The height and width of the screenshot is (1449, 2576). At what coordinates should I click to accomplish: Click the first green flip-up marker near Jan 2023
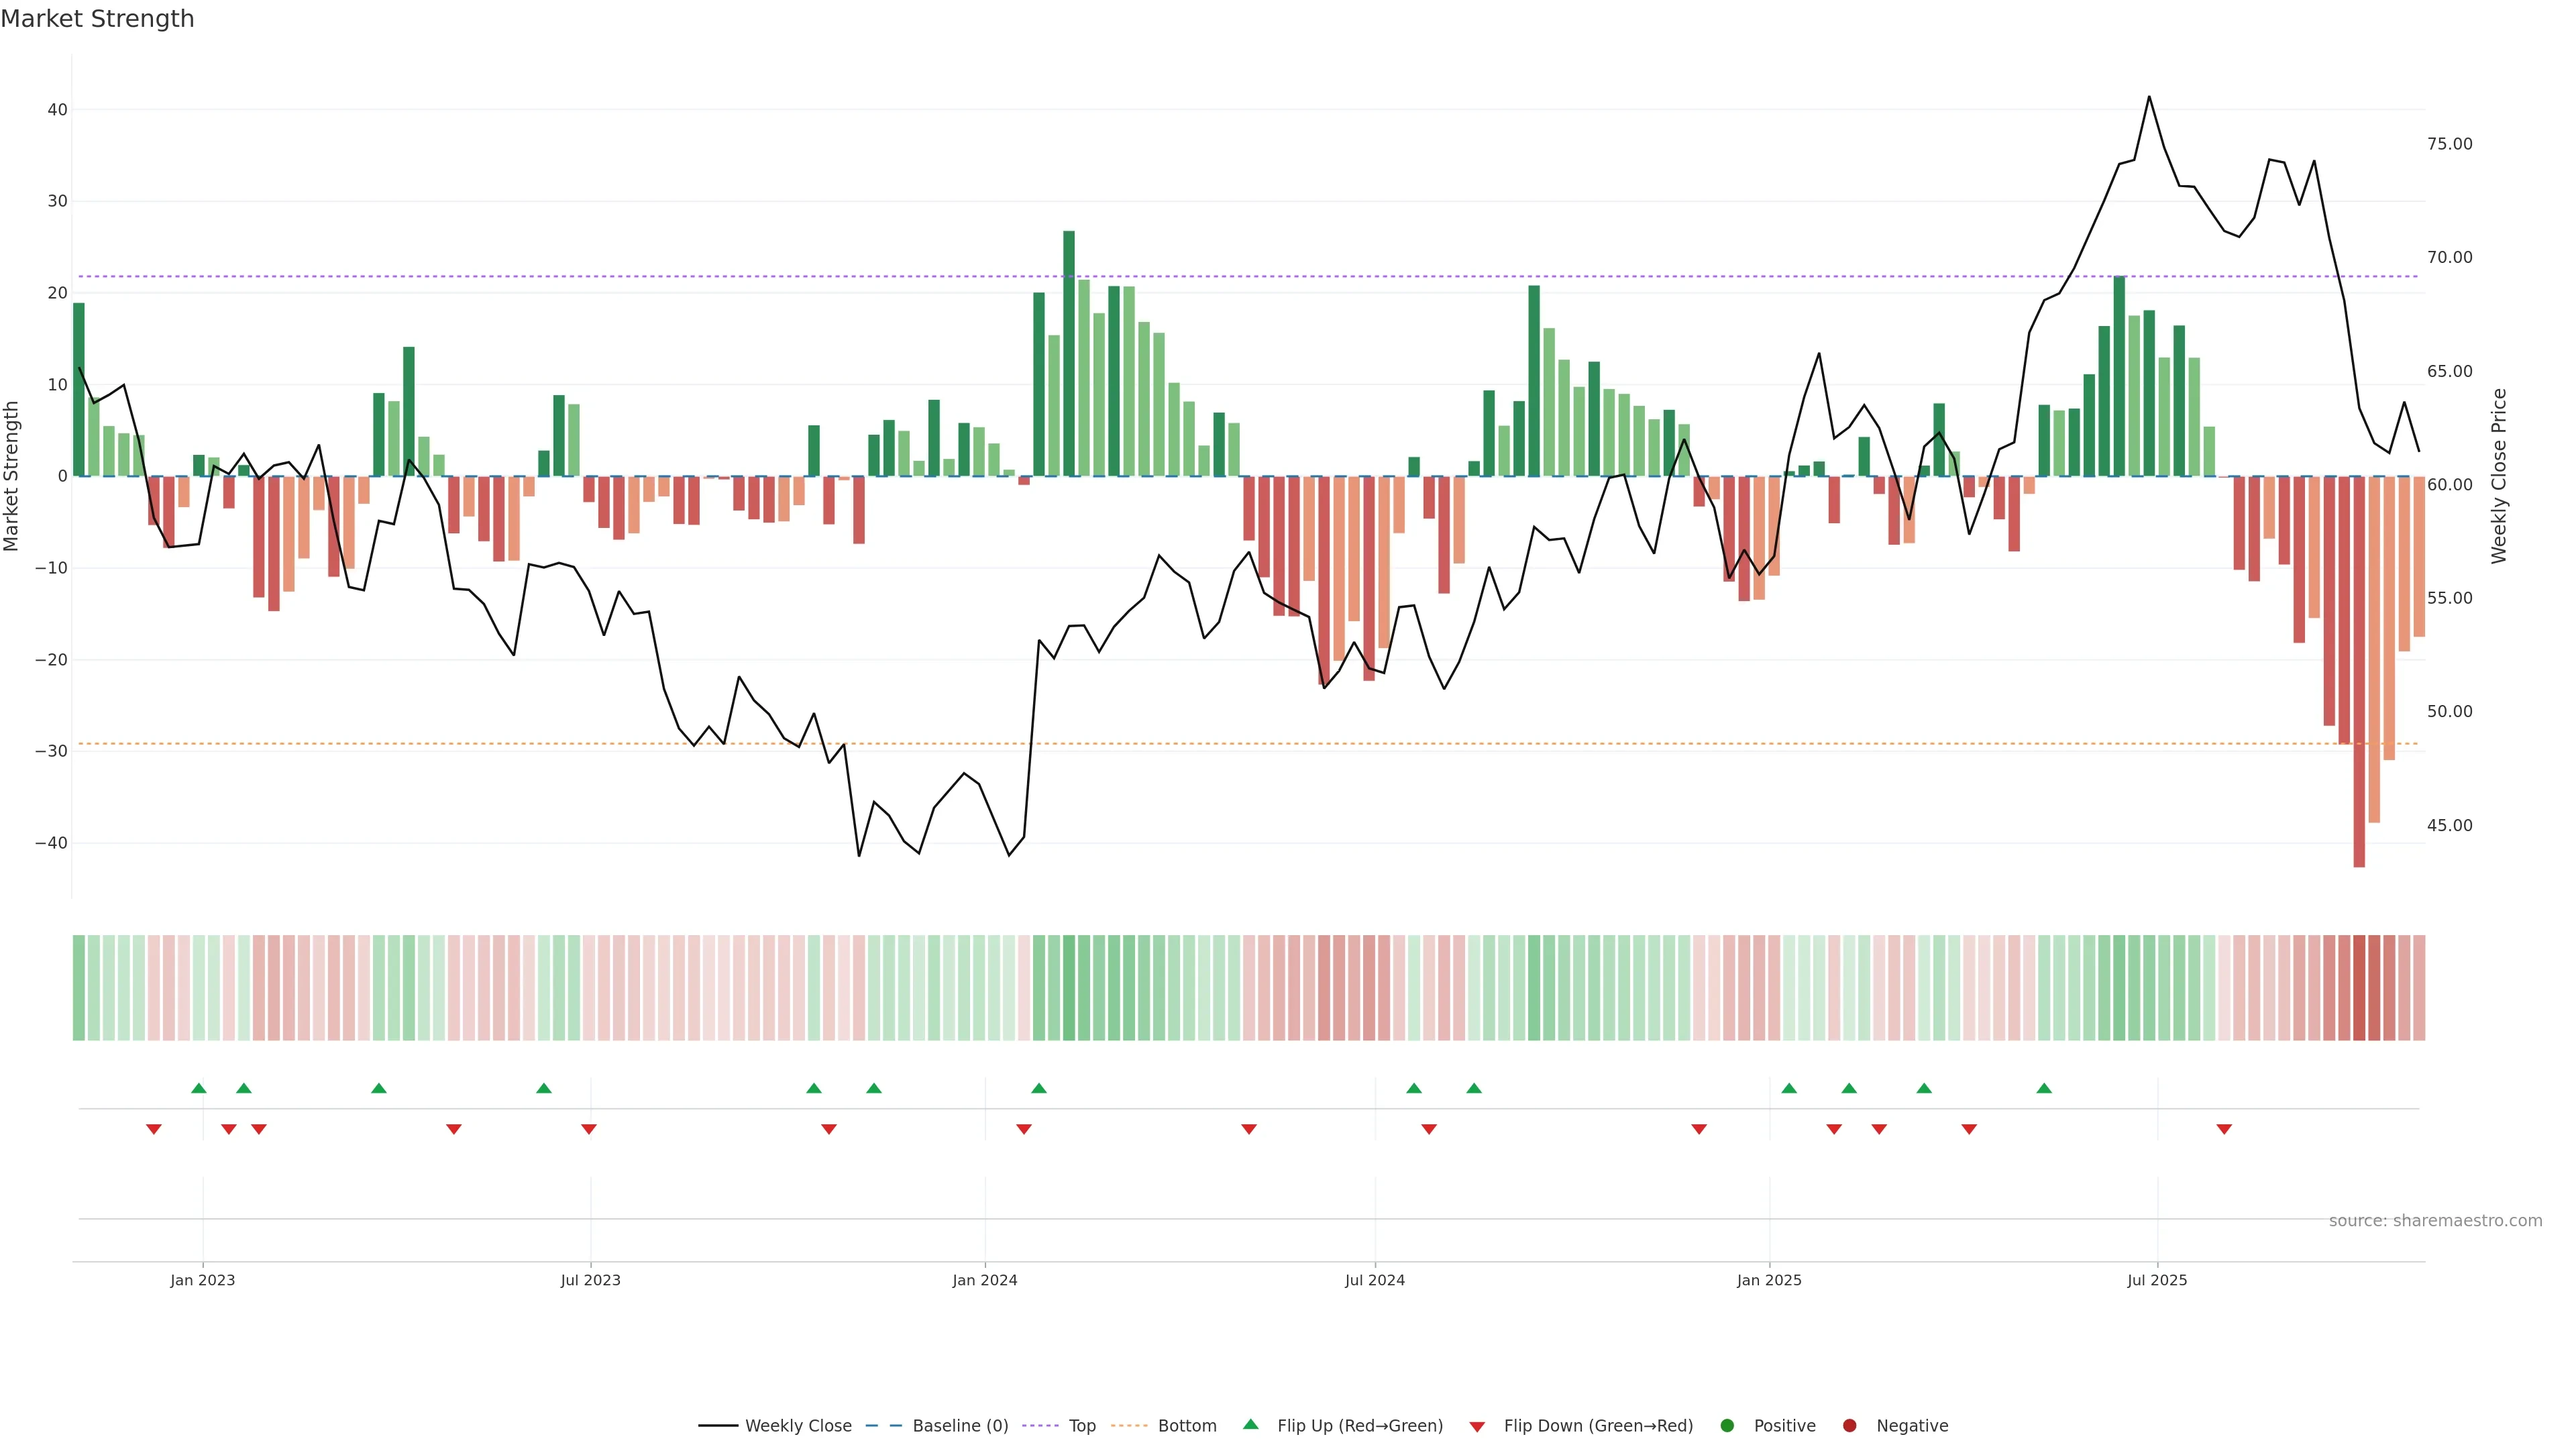[x=198, y=1088]
